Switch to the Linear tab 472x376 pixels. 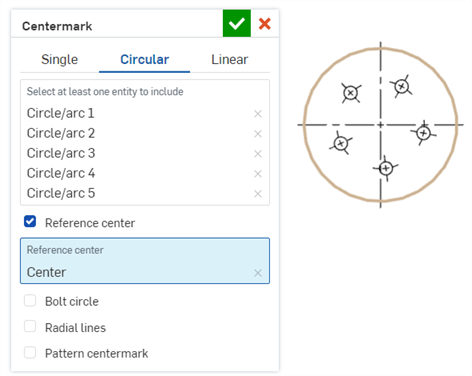[230, 60]
